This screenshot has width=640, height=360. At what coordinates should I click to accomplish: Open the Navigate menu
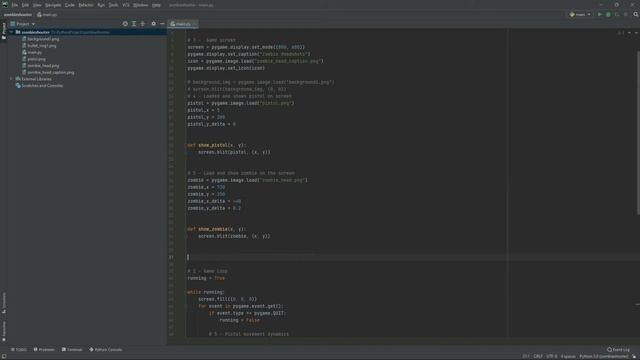click(53, 5)
